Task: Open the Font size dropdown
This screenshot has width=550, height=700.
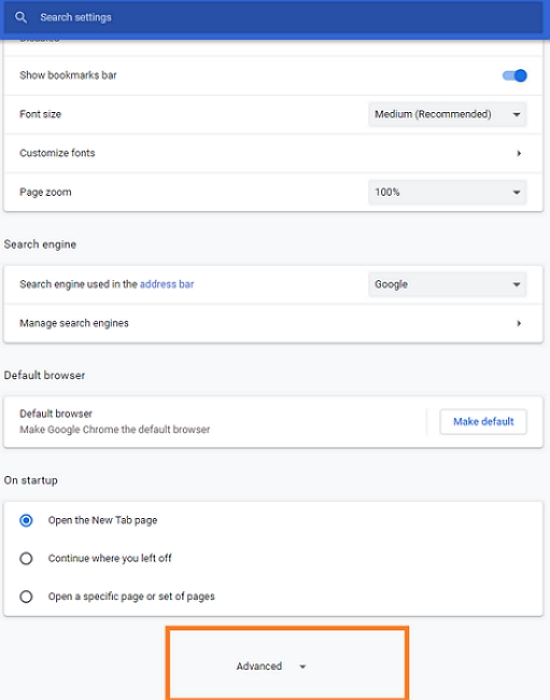Action: pyautogui.click(x=447, y=114)
